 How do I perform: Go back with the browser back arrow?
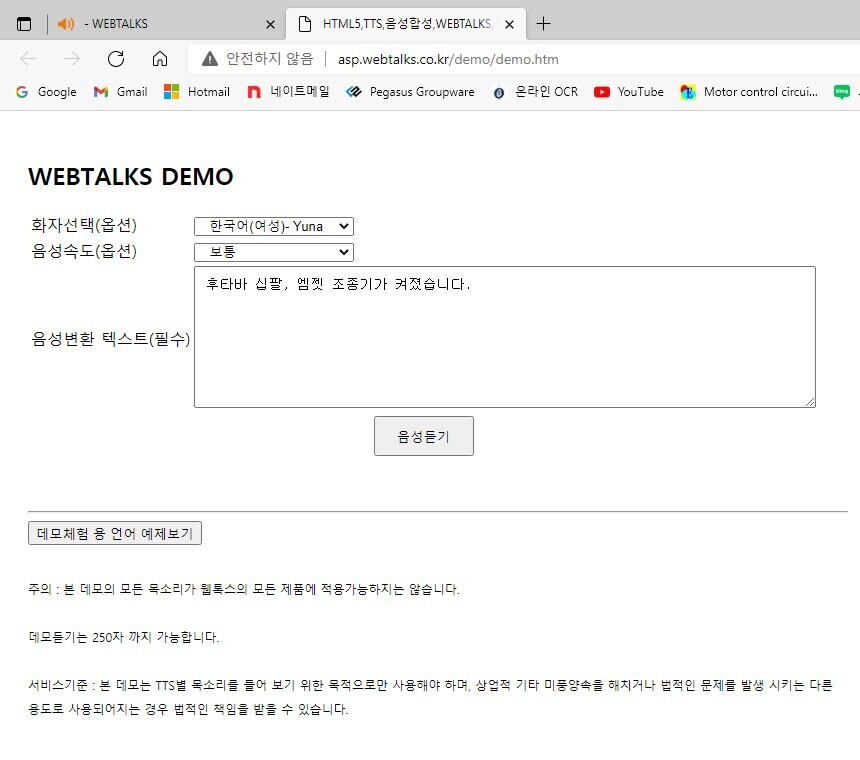click(x=27, y=59)
